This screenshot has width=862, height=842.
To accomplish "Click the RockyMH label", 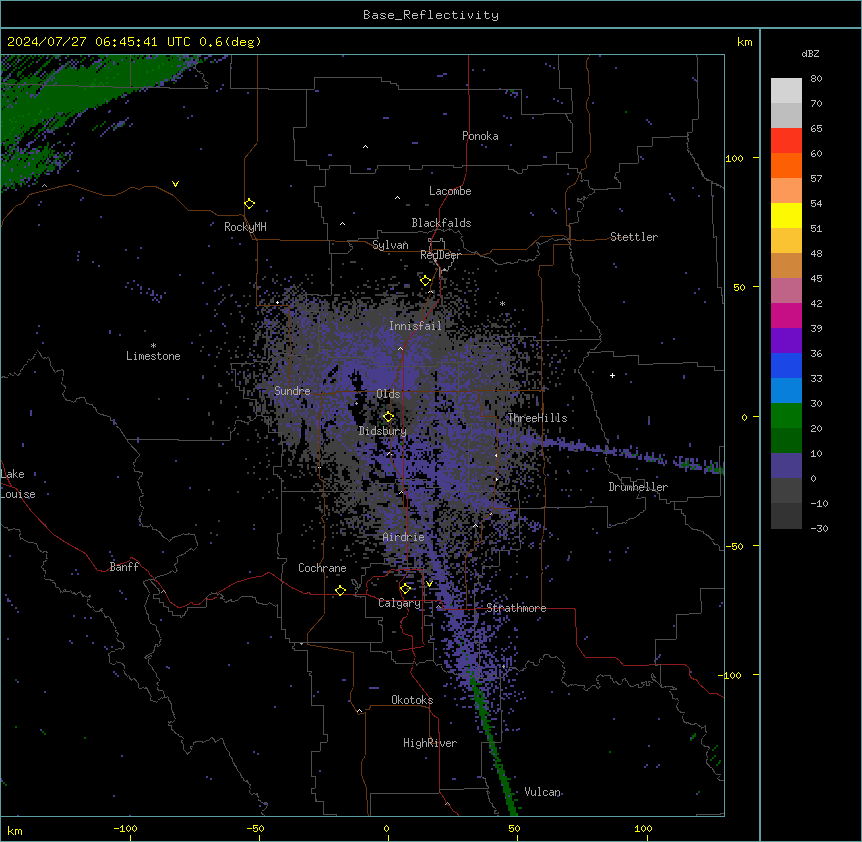I will click(x=245, y=227).
